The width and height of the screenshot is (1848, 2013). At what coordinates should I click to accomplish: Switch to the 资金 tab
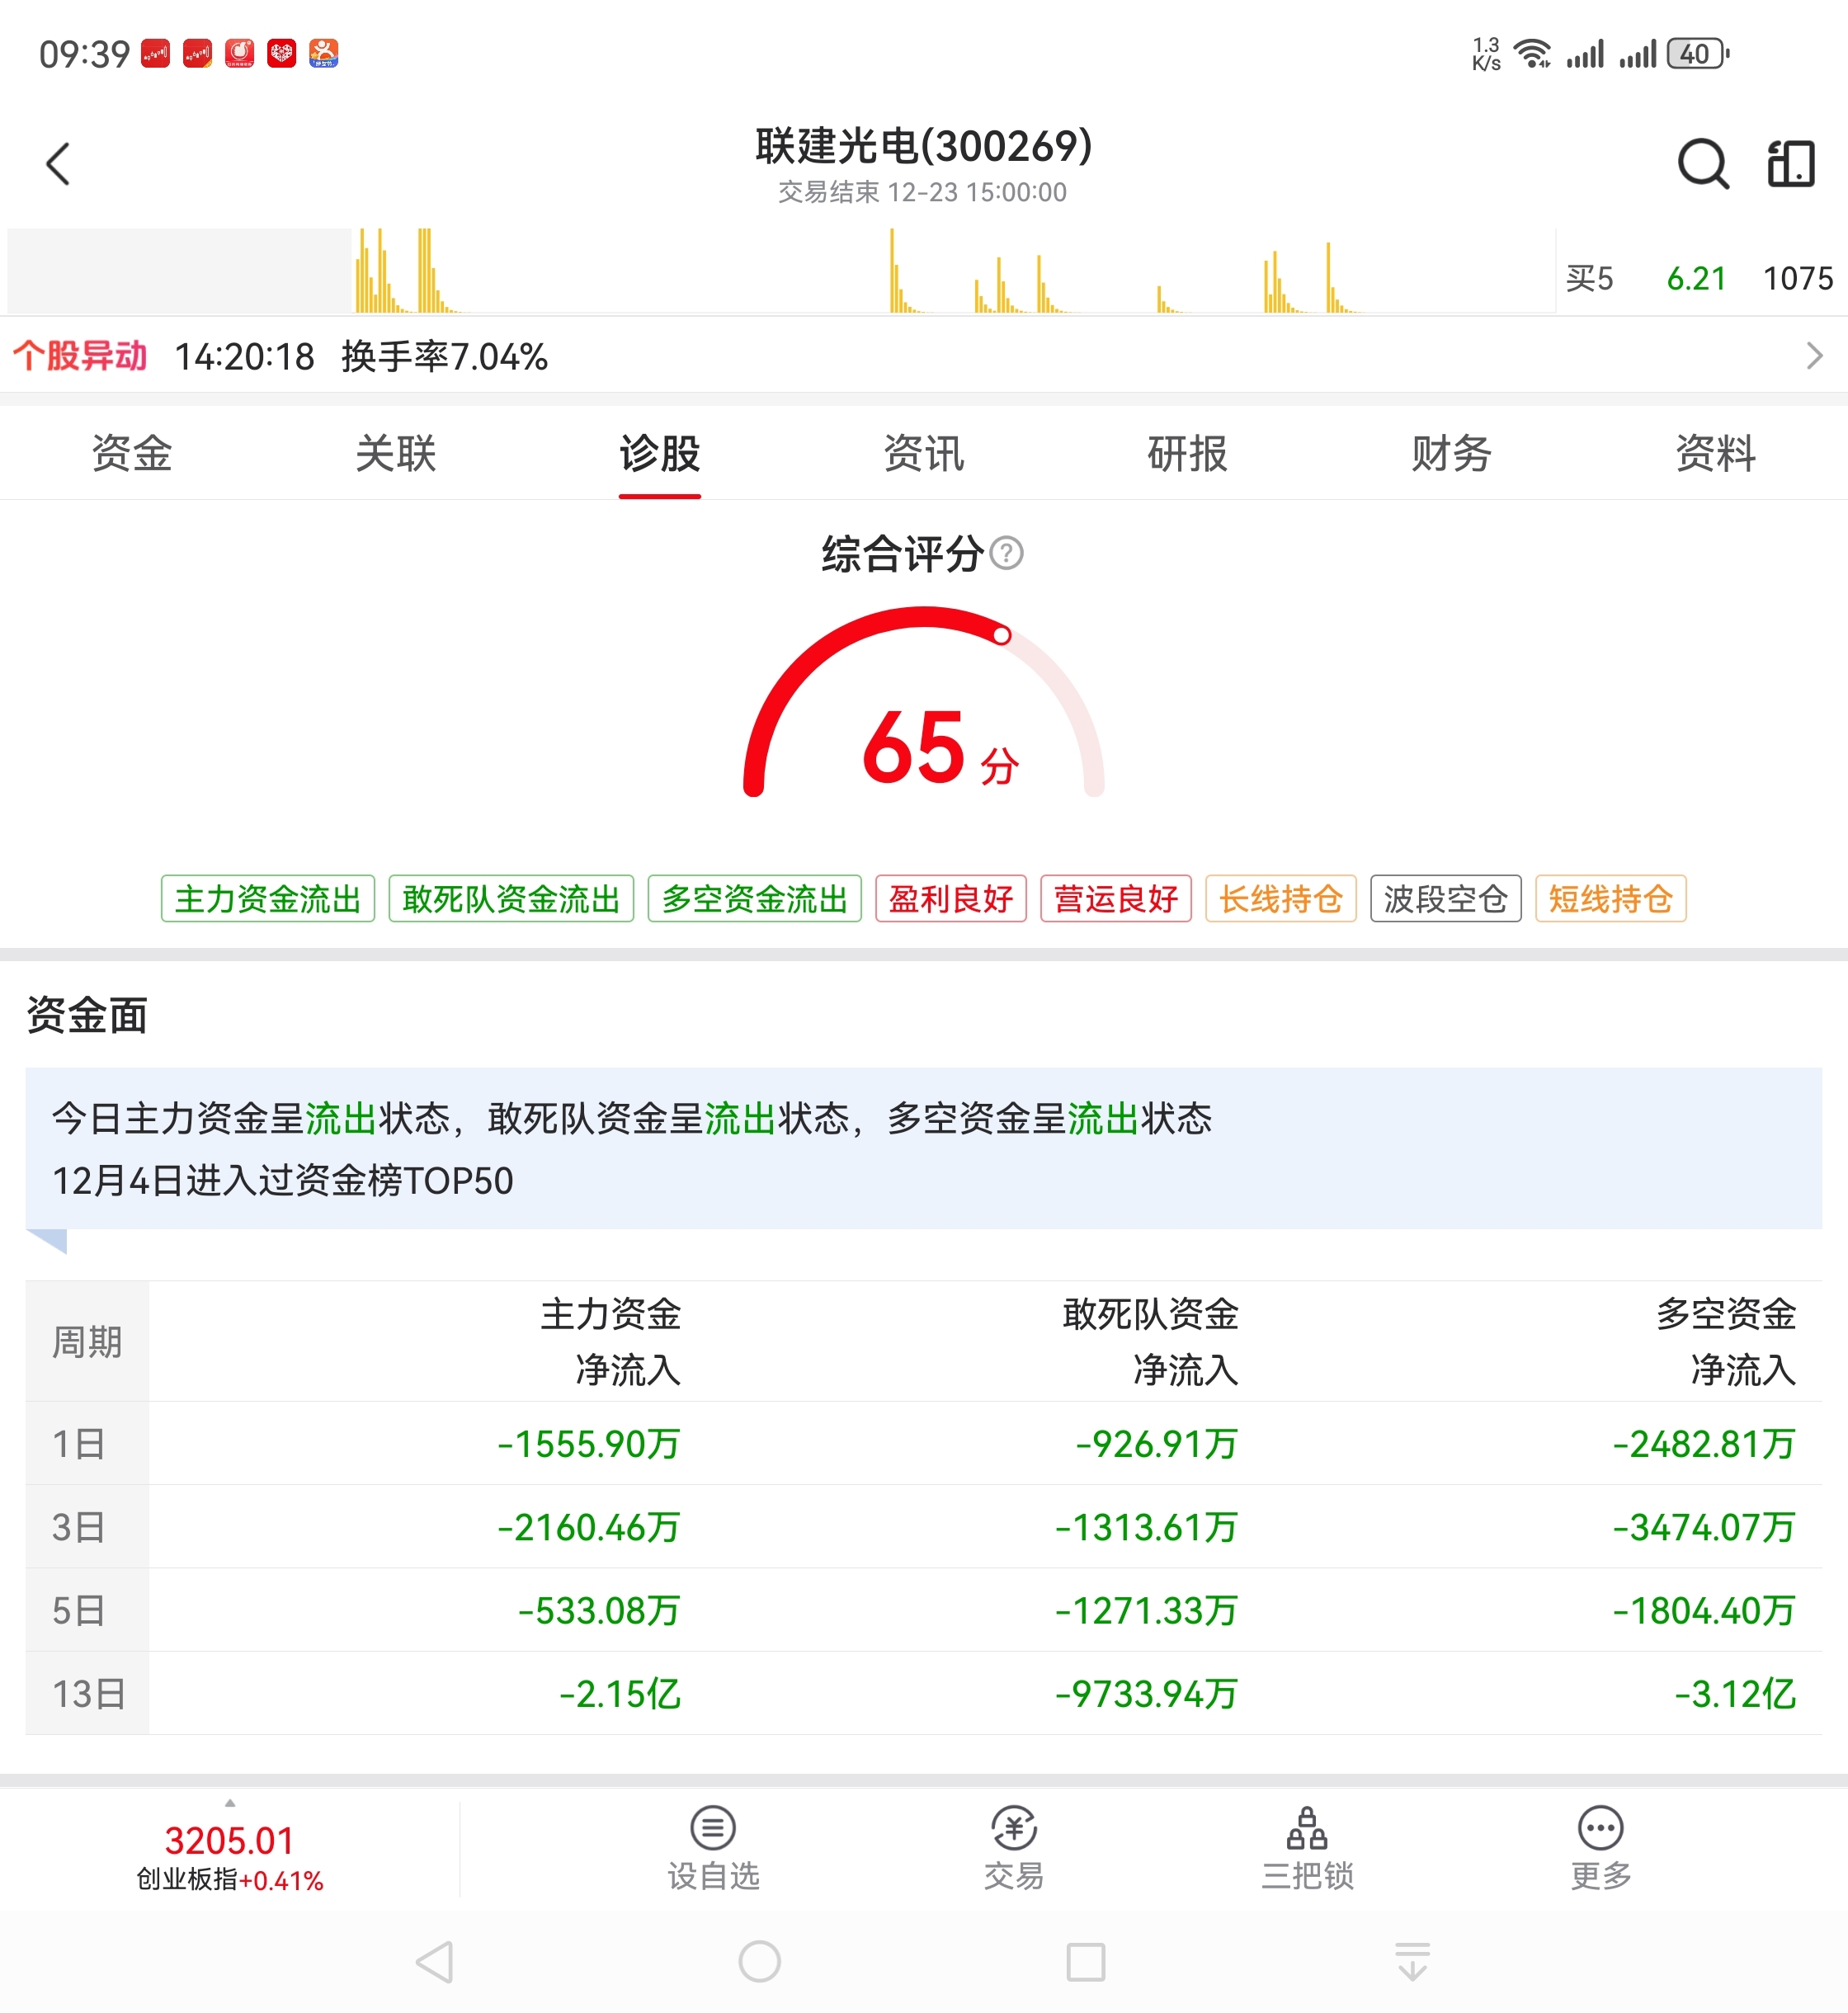pyautogui.click(x=131, y=453)
